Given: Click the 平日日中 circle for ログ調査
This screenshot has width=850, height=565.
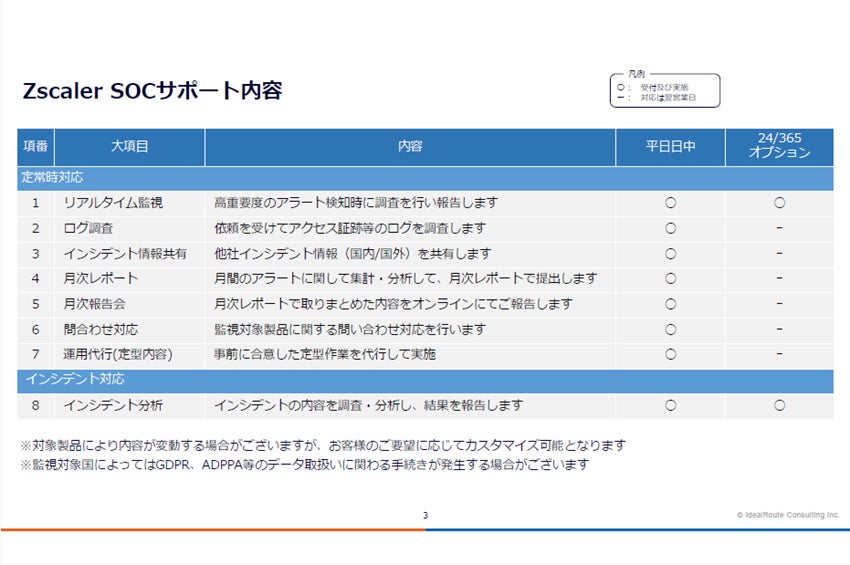Looking at the screenshot, I should [671, 228].
